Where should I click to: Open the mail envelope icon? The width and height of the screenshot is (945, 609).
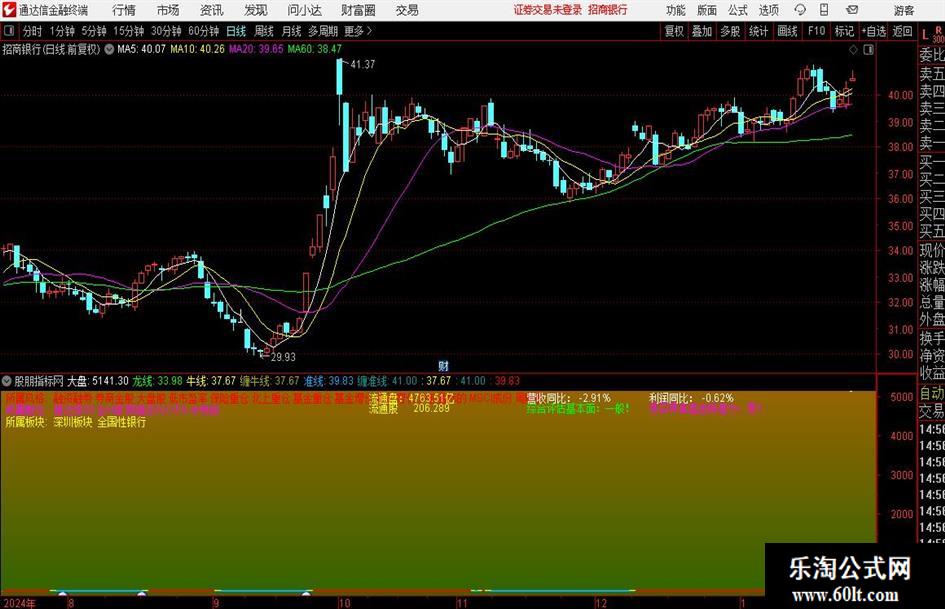(852, 10)
